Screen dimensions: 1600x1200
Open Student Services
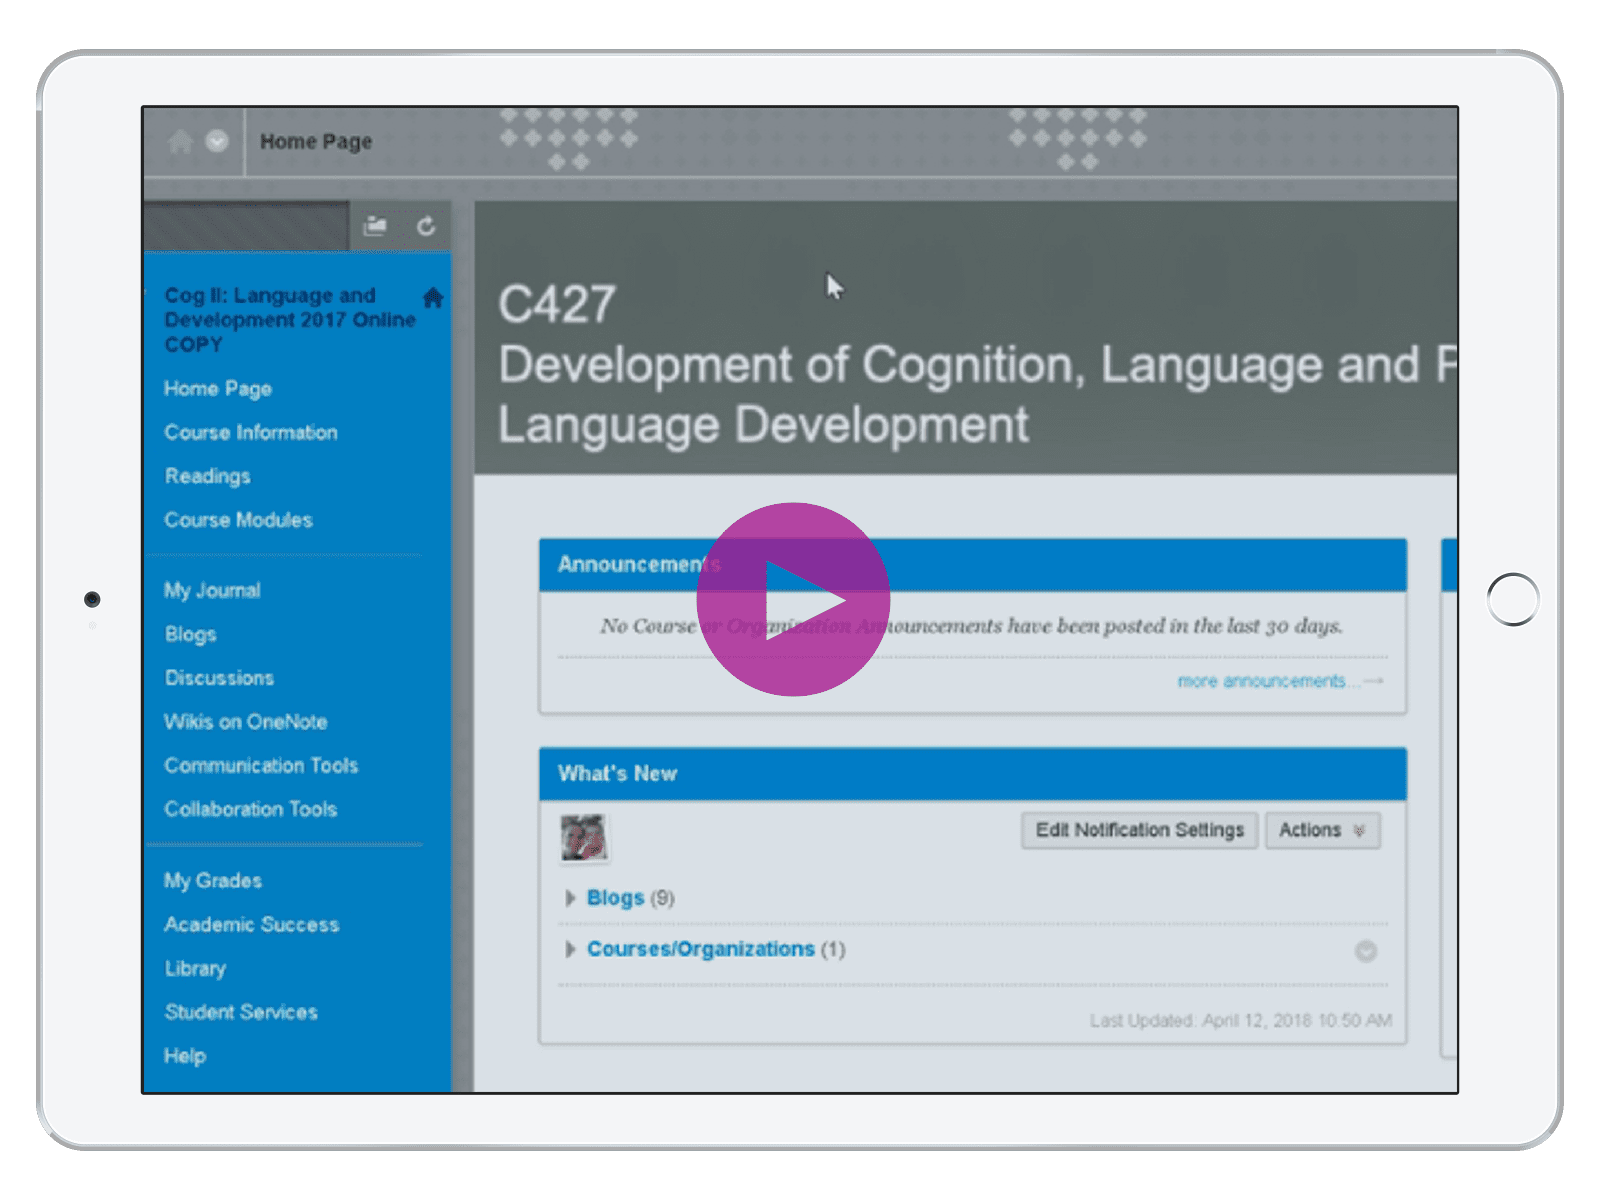point(241,1012)
